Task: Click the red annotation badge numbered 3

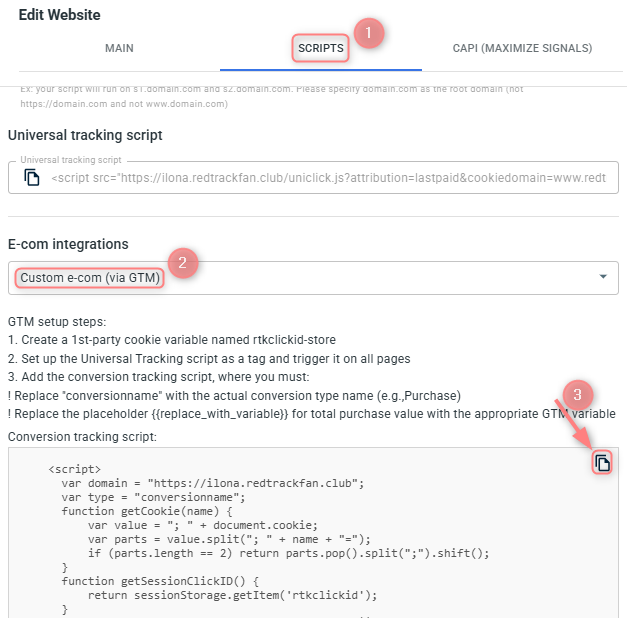Action: point(577,395)
